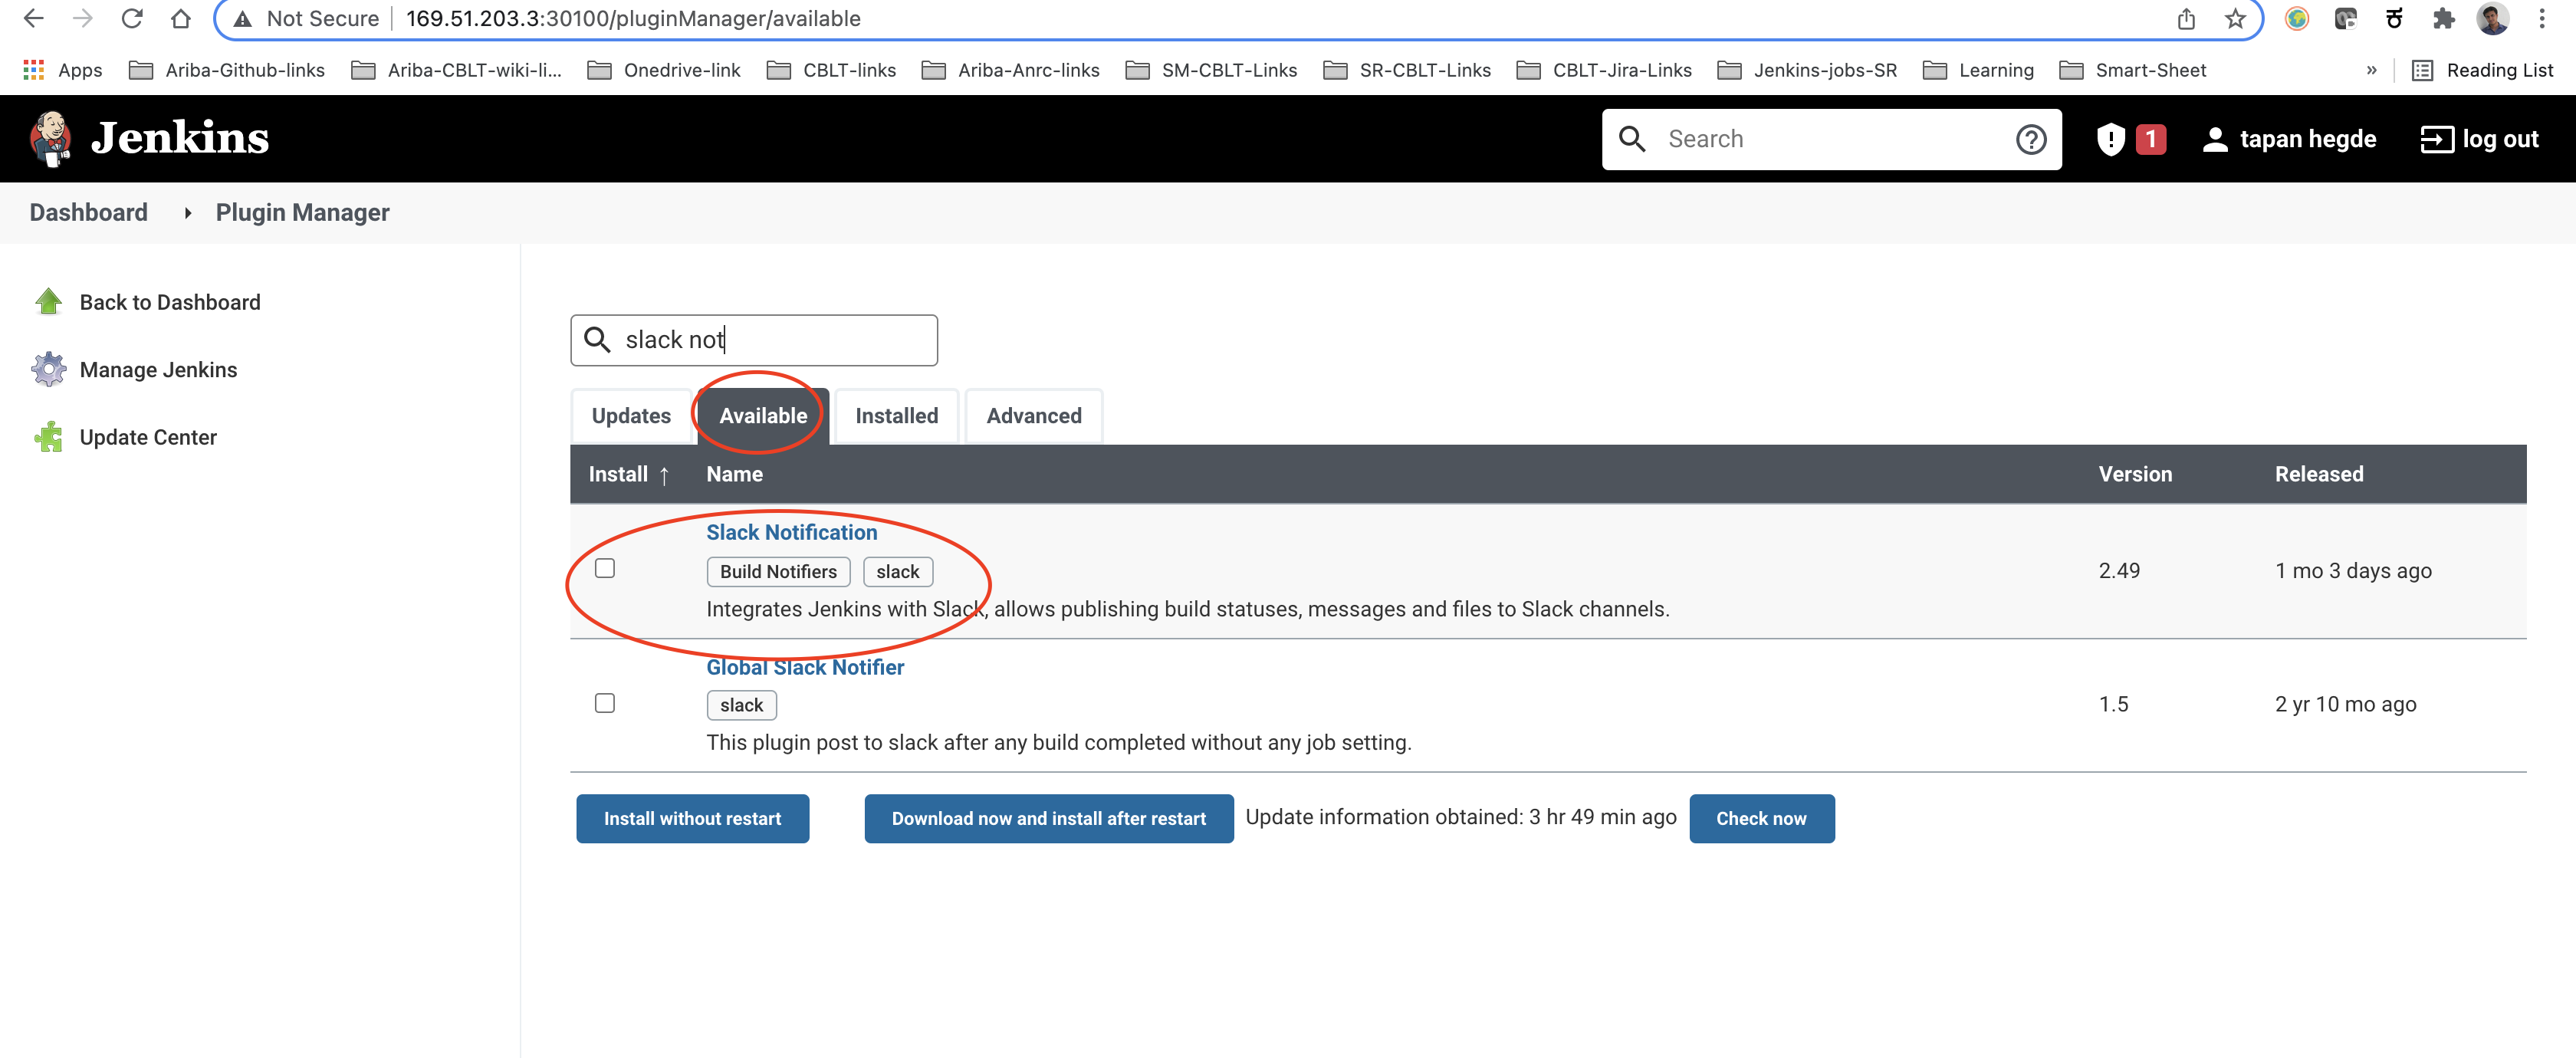
Task: Bookmark this page with star icon
Action: pos(2235,19)
